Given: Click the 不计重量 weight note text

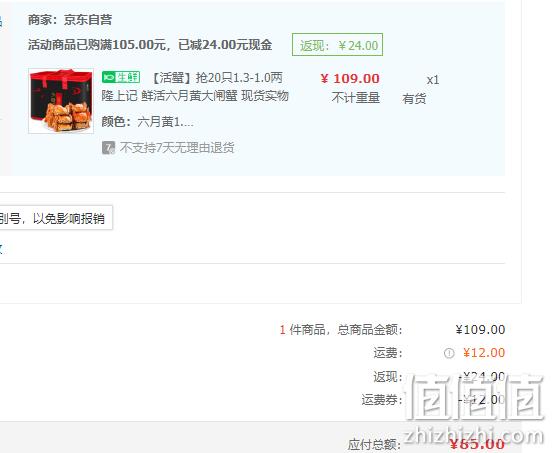Looking at the screenshot, I should (356, 98).
